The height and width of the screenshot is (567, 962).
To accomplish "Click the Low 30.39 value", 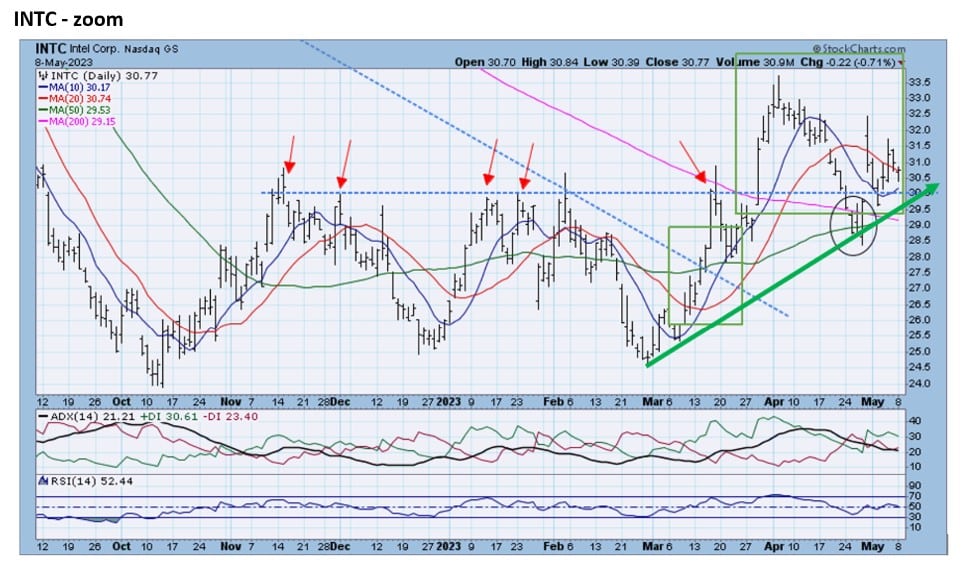I will 612,62.
